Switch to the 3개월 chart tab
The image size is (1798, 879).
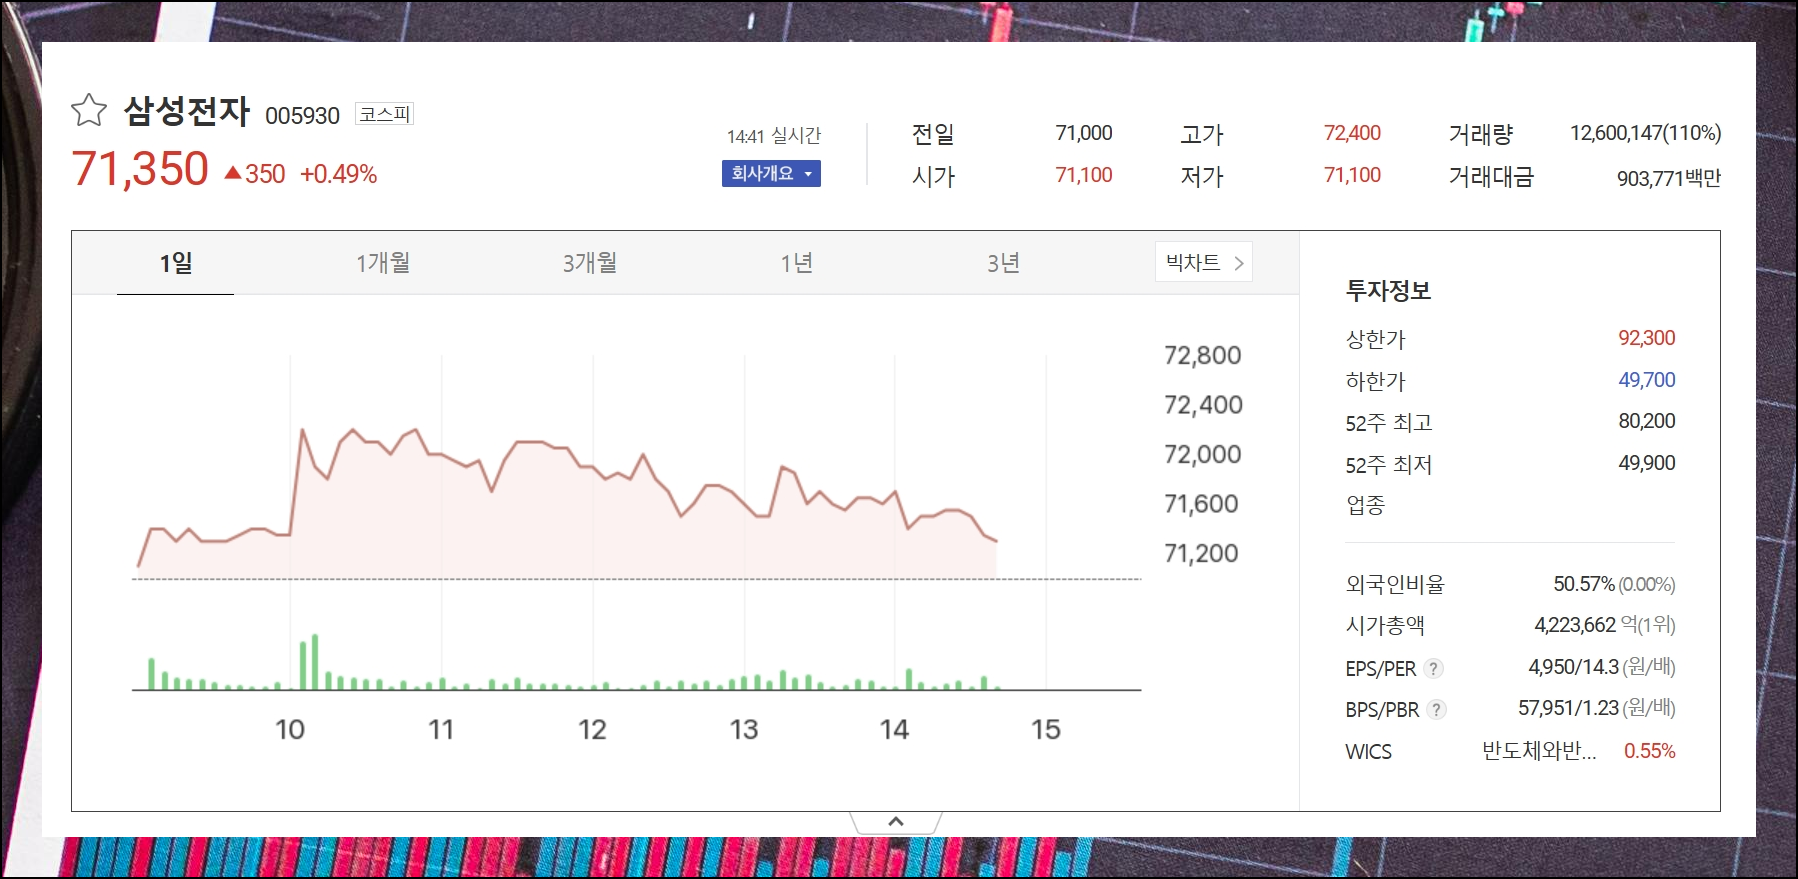pos(590,263)
